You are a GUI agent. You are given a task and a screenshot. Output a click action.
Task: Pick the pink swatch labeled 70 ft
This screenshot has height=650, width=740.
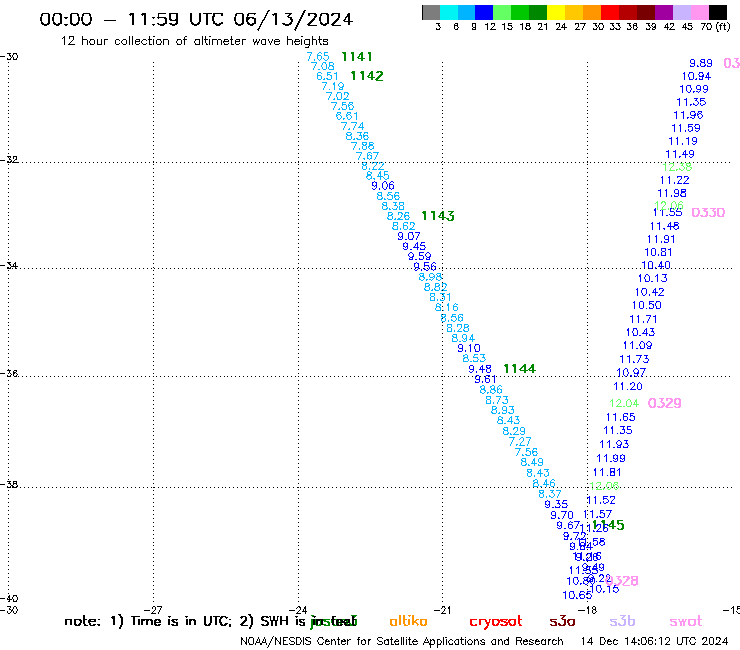point(700,12)
